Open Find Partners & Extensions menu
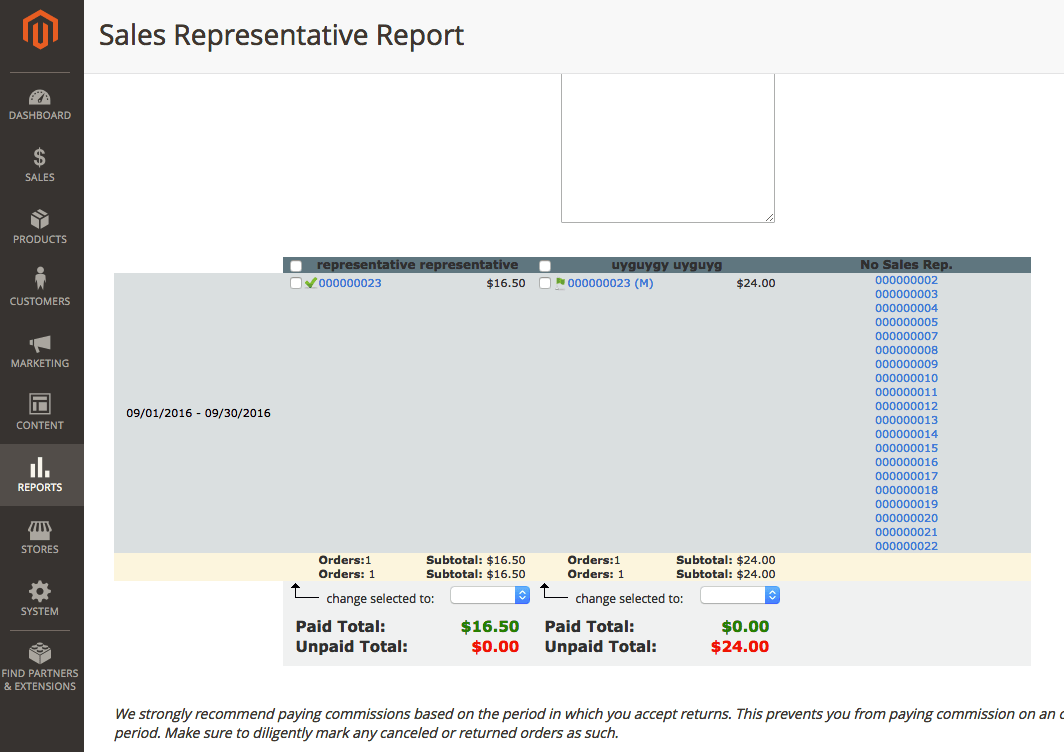 (x=40, y=666)
